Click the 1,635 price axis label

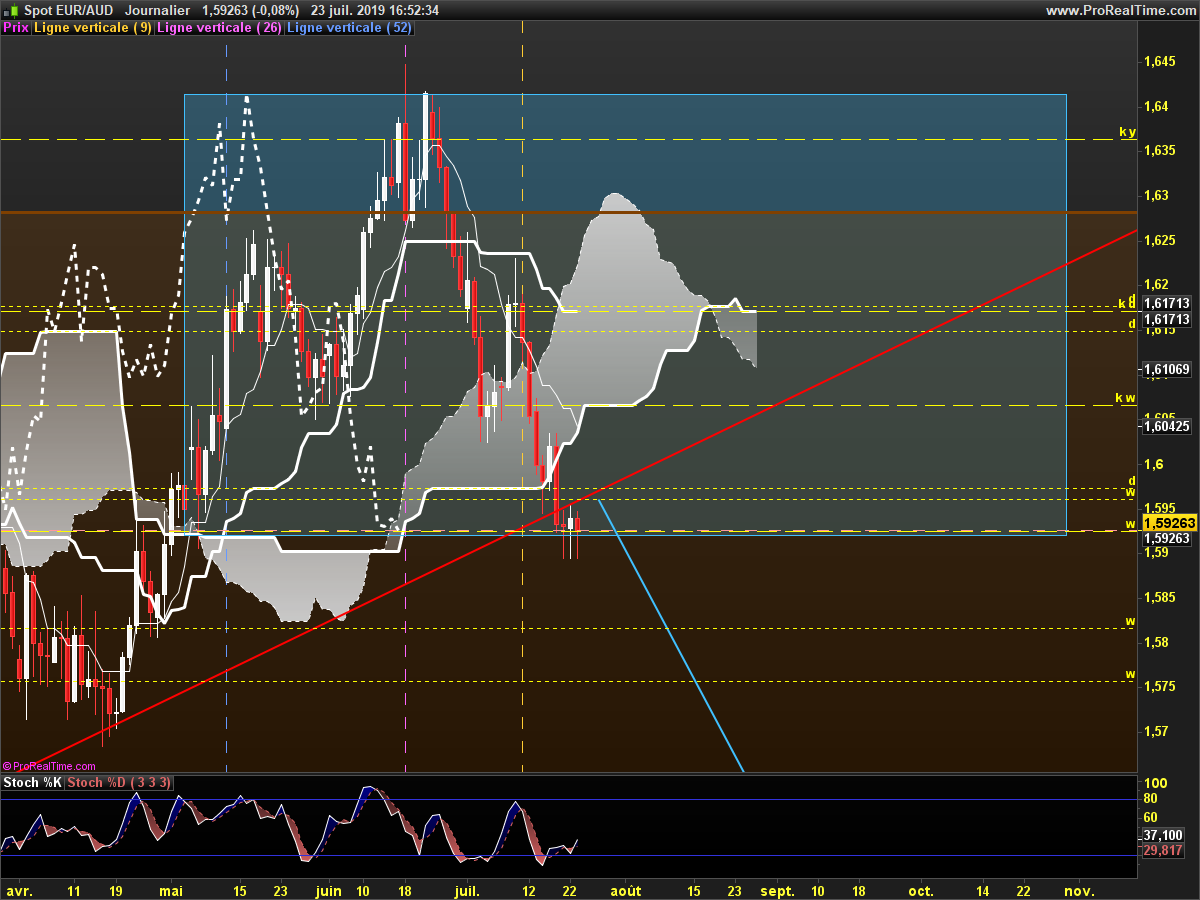pos(1158,151)
